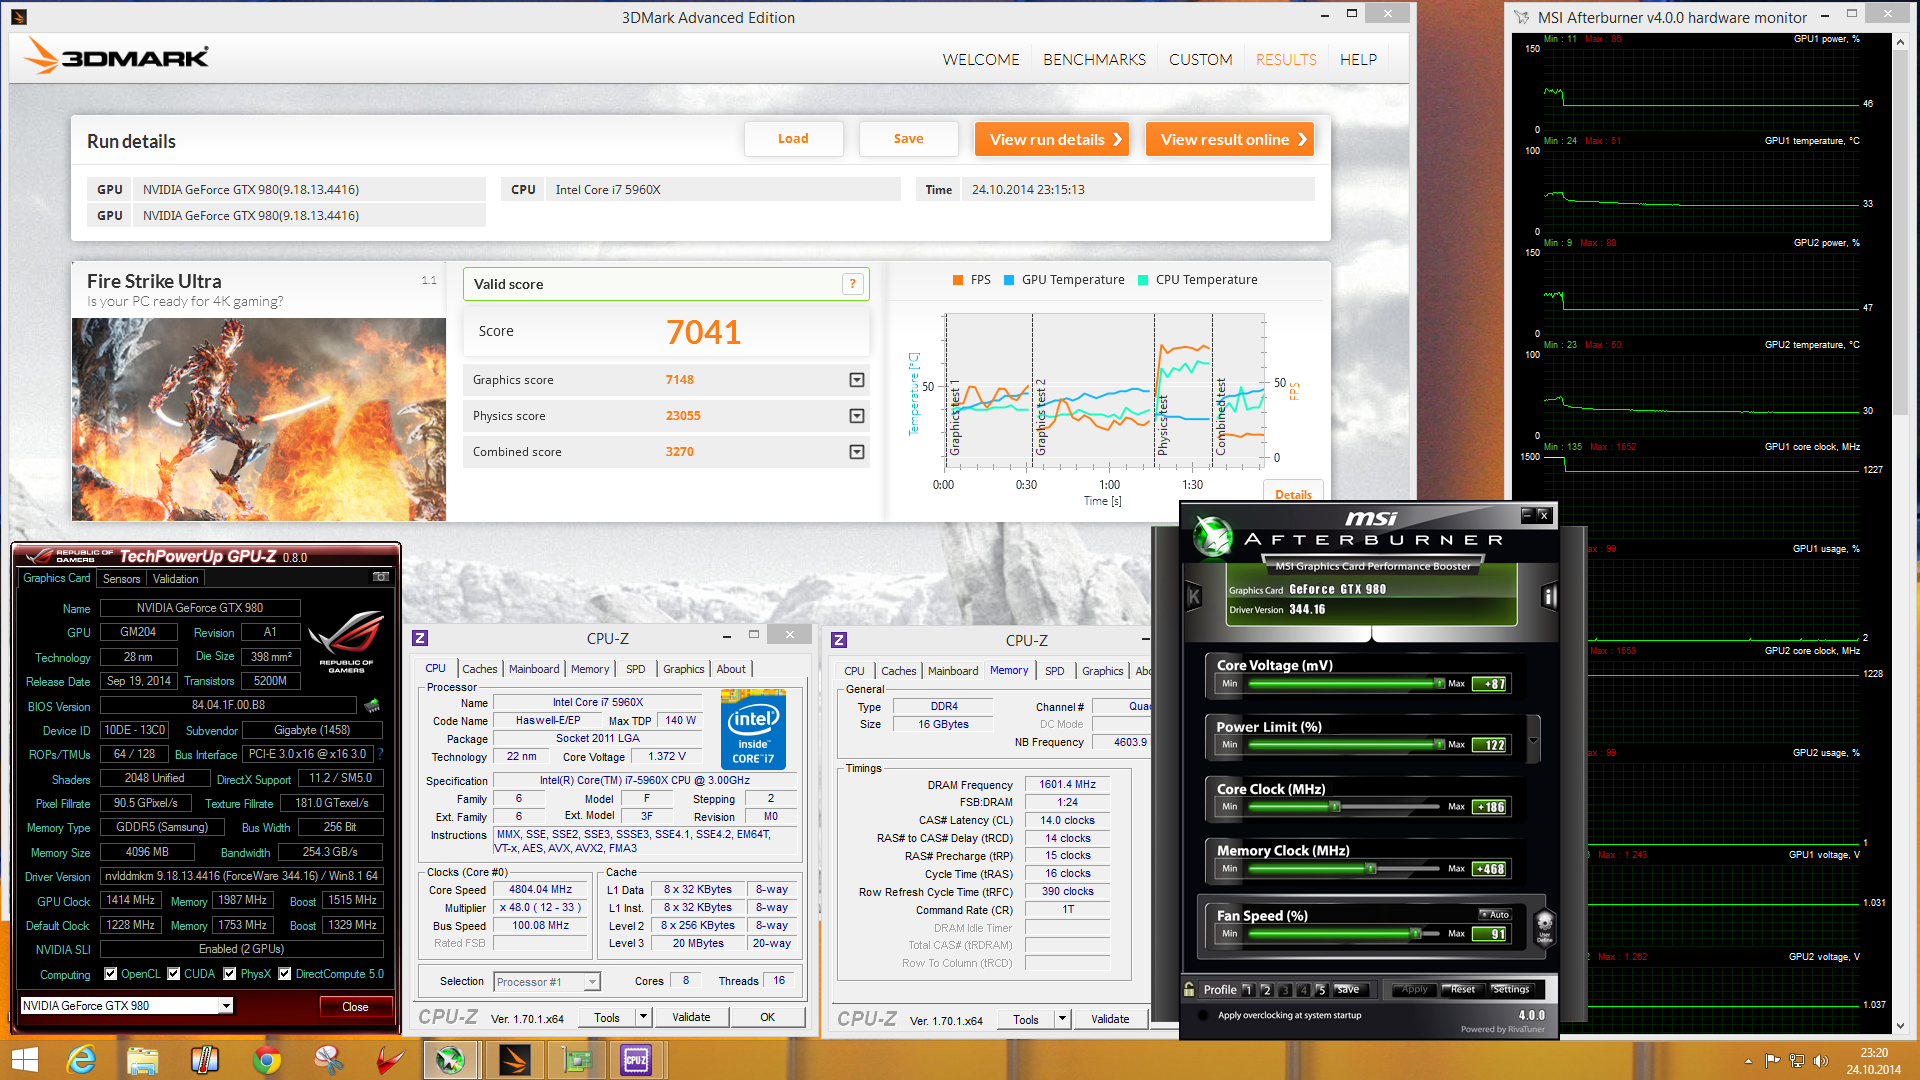Switch to the 3DMark taskbar icon
This screenshot has width=1920, height=1080.
(514, 1060)
